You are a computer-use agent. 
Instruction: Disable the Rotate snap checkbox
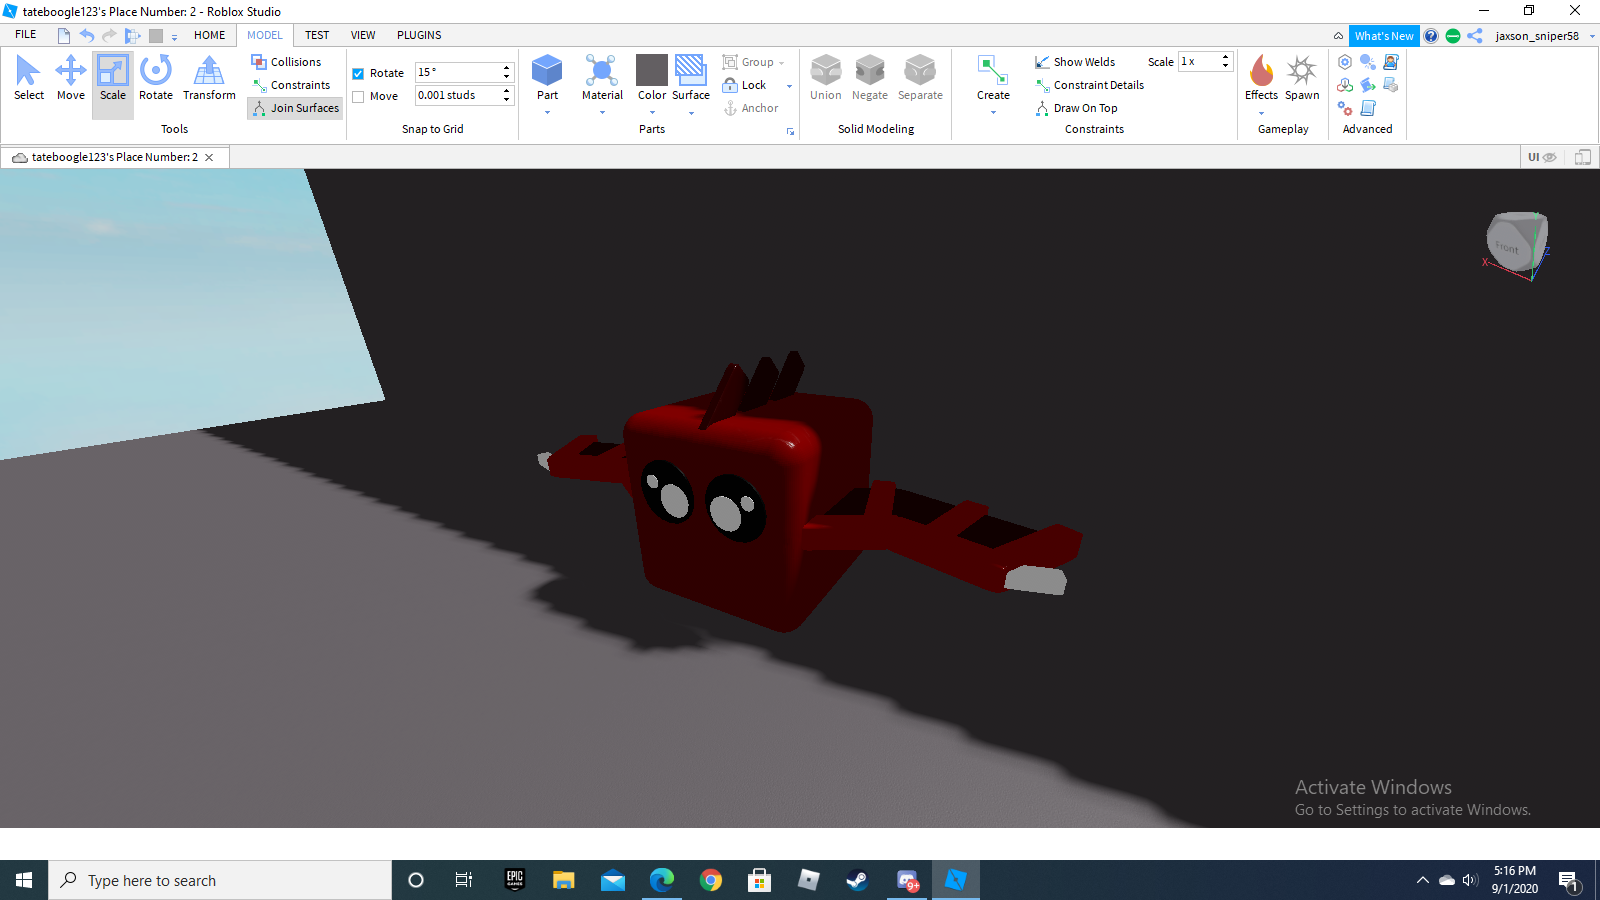(x=358, y=74)
